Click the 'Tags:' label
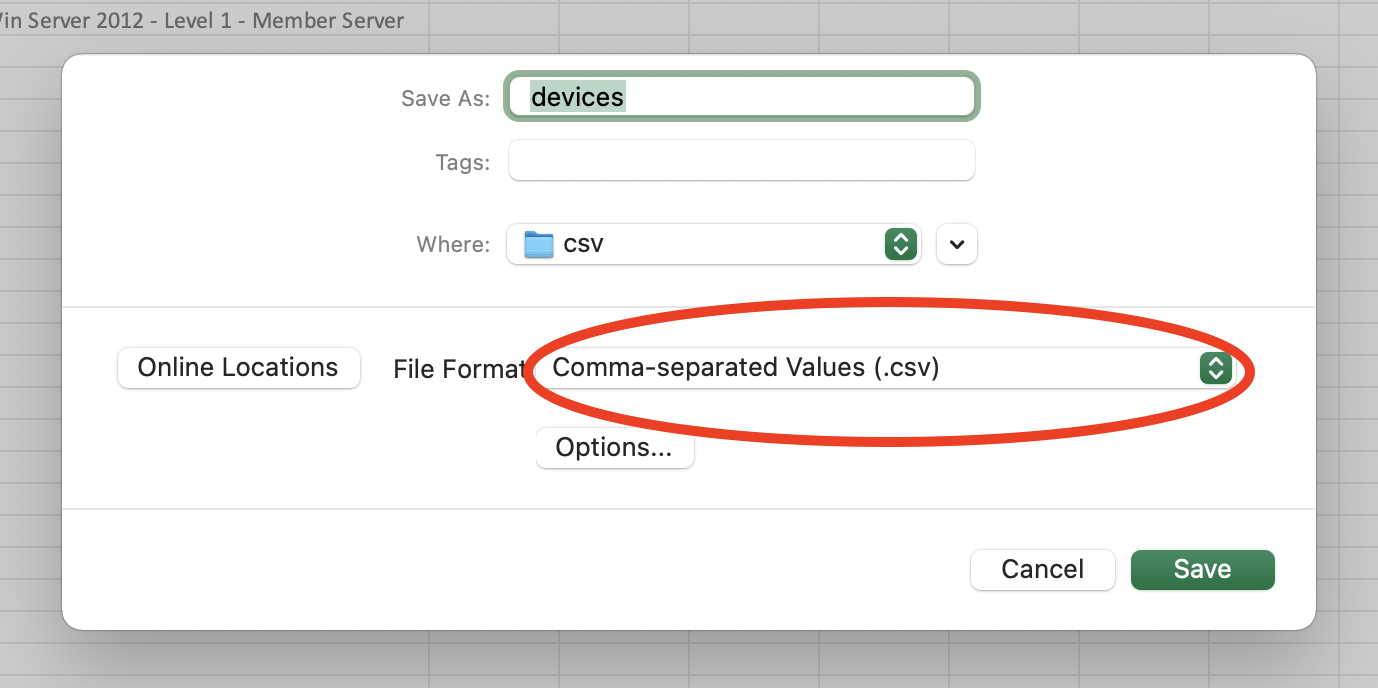This screenshot has width=1378, height=688. pos(462,162)
